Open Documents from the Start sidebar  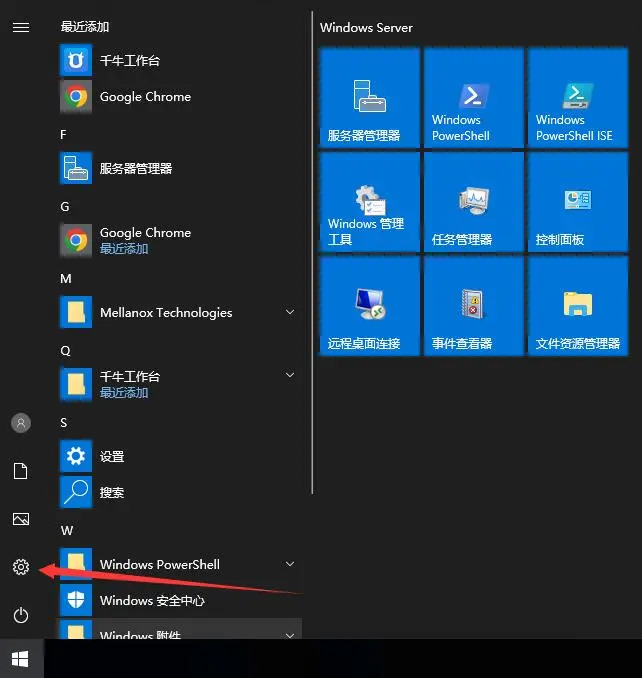click(x=20, y=471)
